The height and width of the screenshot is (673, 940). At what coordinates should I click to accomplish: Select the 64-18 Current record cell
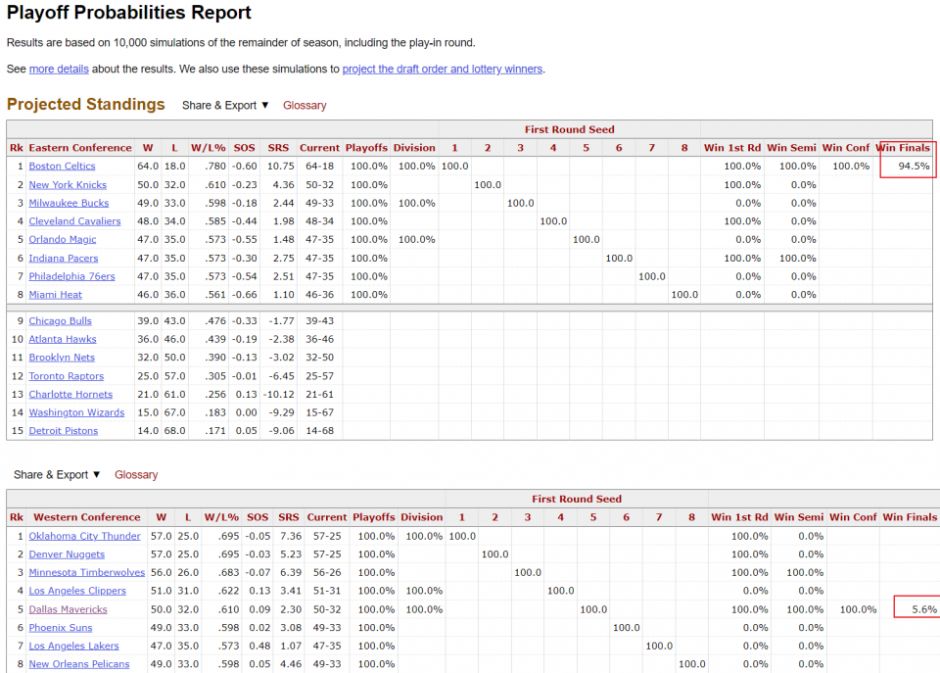[x=320, y=167]
